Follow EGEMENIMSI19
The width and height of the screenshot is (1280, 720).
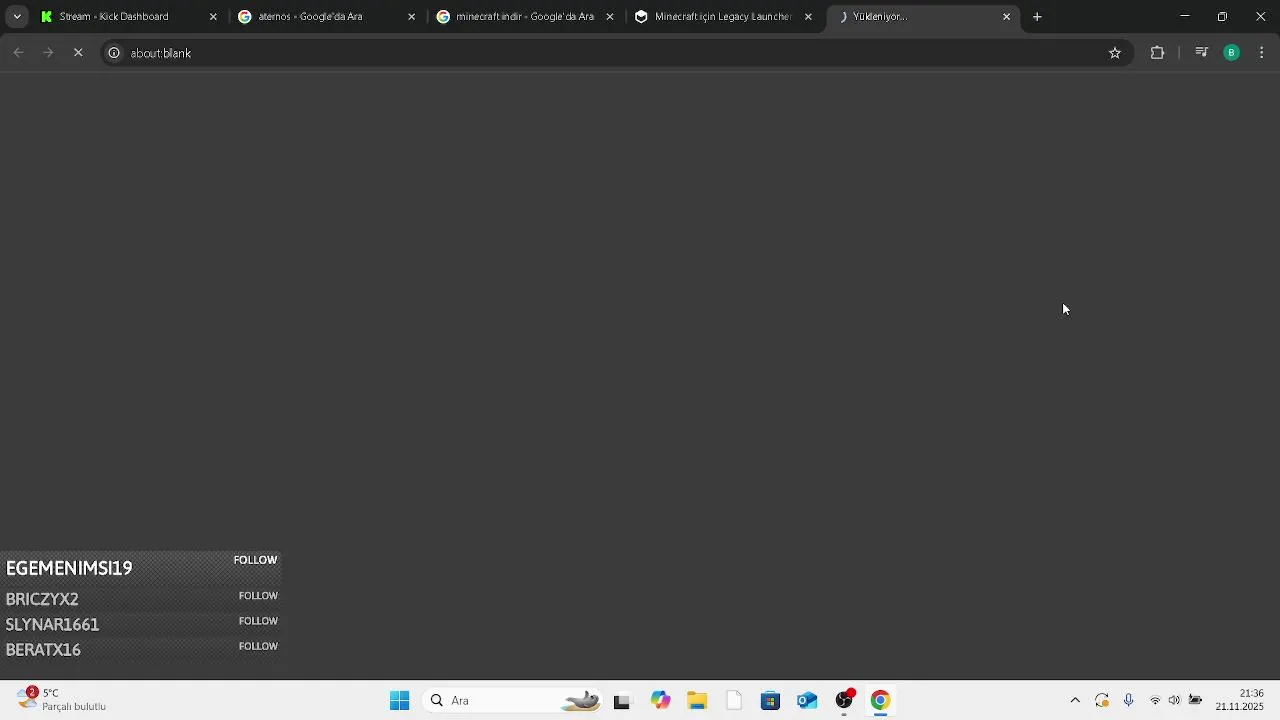click(x=255, y=560)
